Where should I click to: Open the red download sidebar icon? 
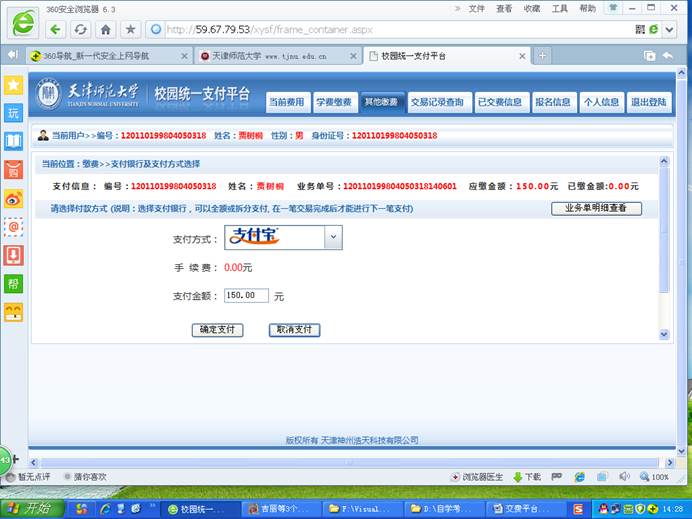(x=13, y=255)
